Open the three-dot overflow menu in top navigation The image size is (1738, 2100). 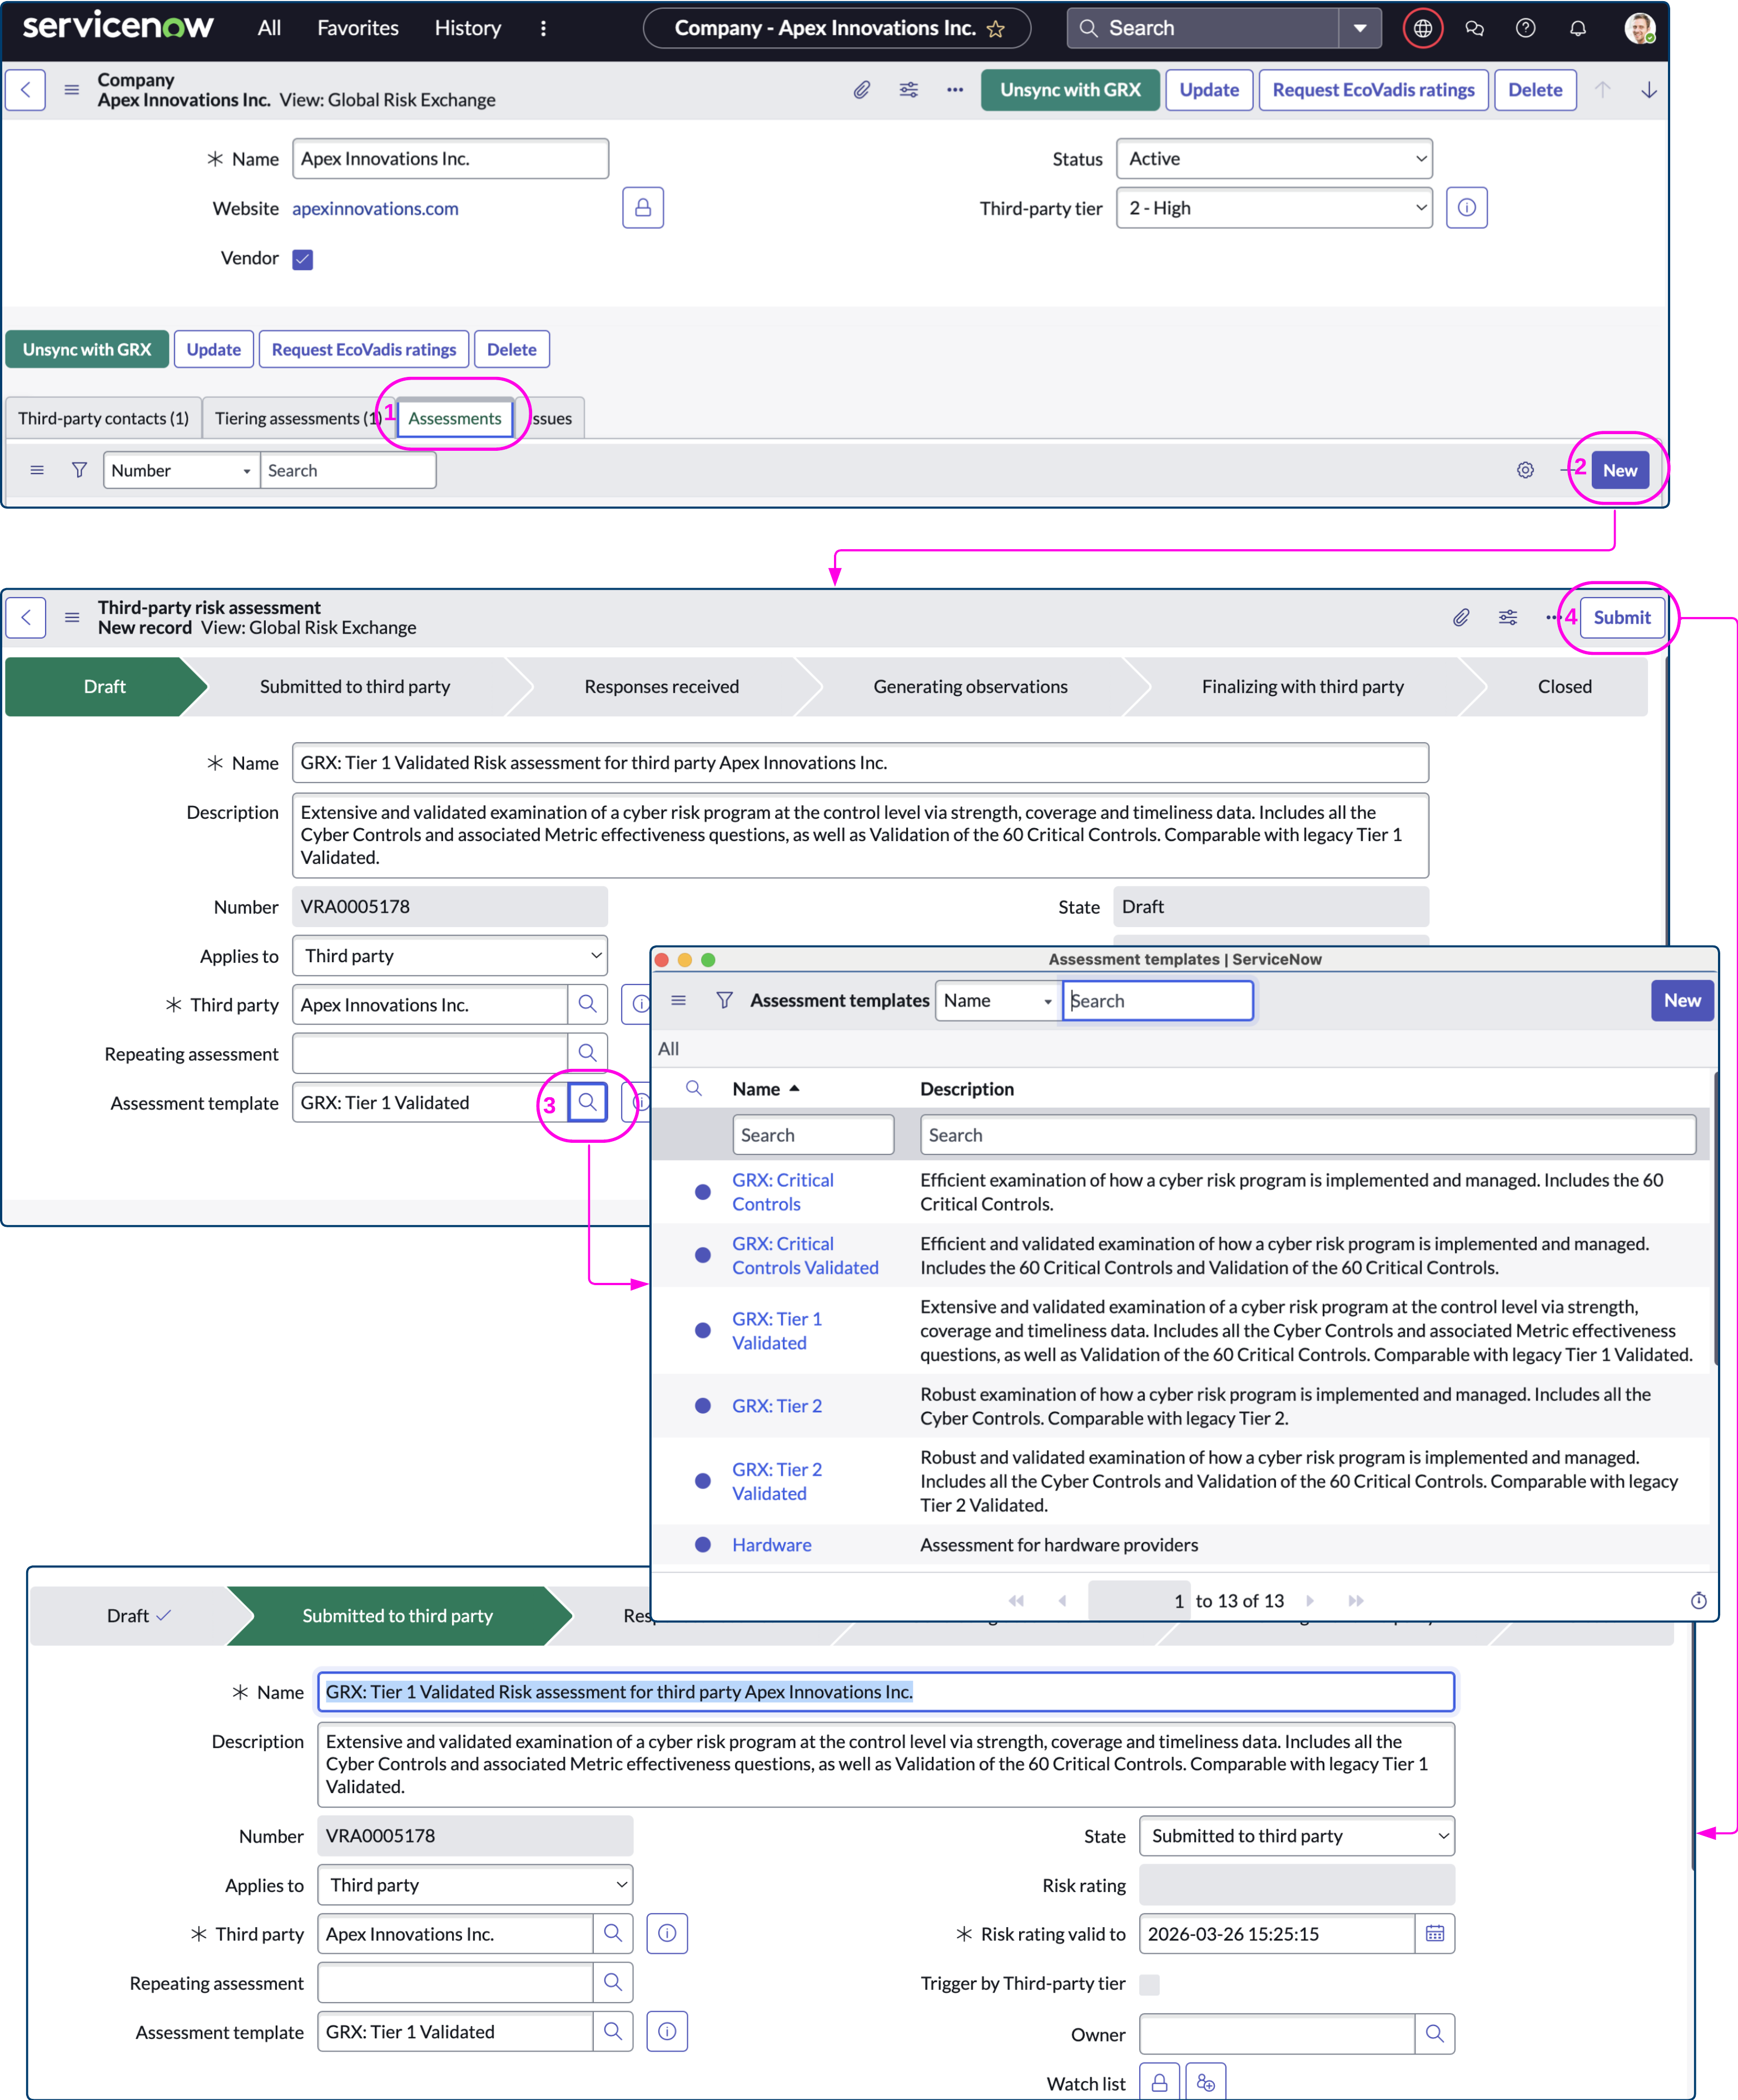point(543,28)
